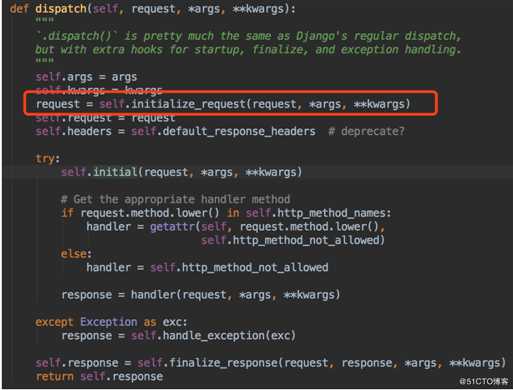Click the line 'self.args = args'
Screen dimensions: 513x390
click(x=86, y=77)
